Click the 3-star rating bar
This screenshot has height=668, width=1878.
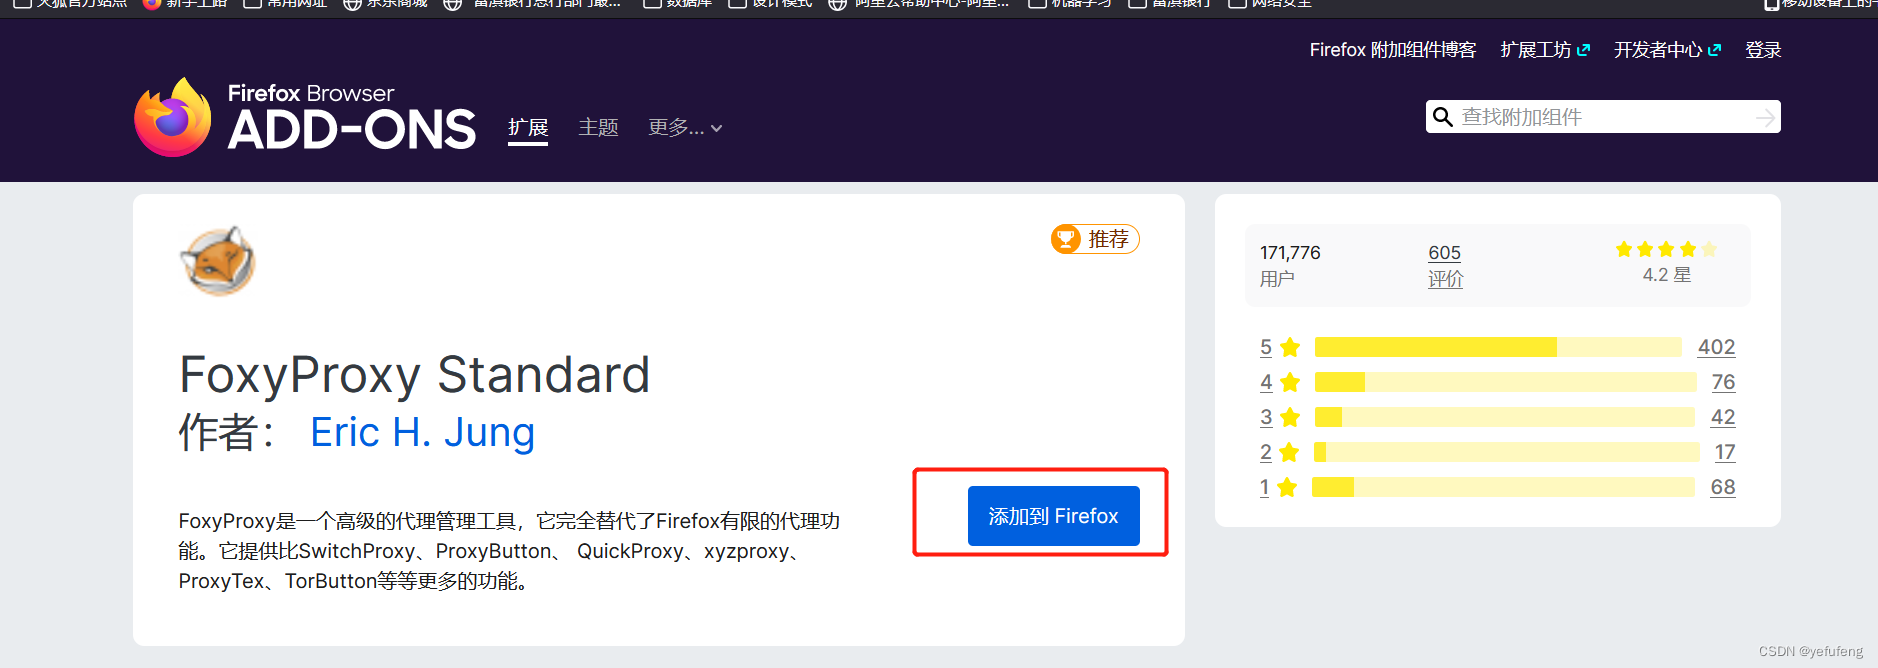click(1505, 417)
